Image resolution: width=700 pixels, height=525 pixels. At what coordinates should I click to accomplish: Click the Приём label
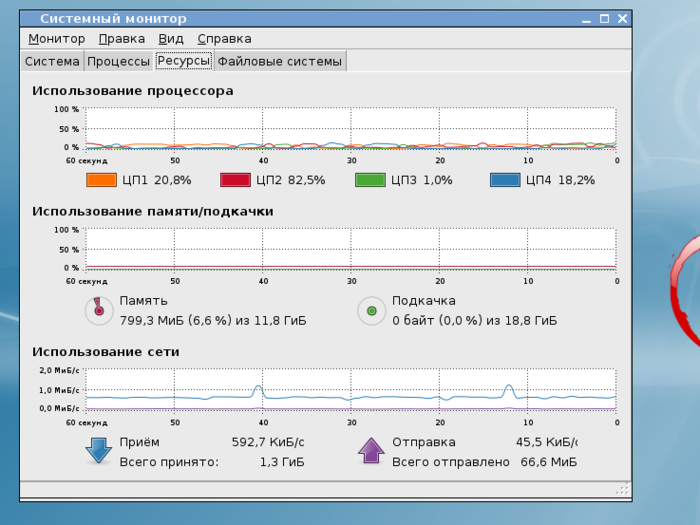tap(139, 442)
